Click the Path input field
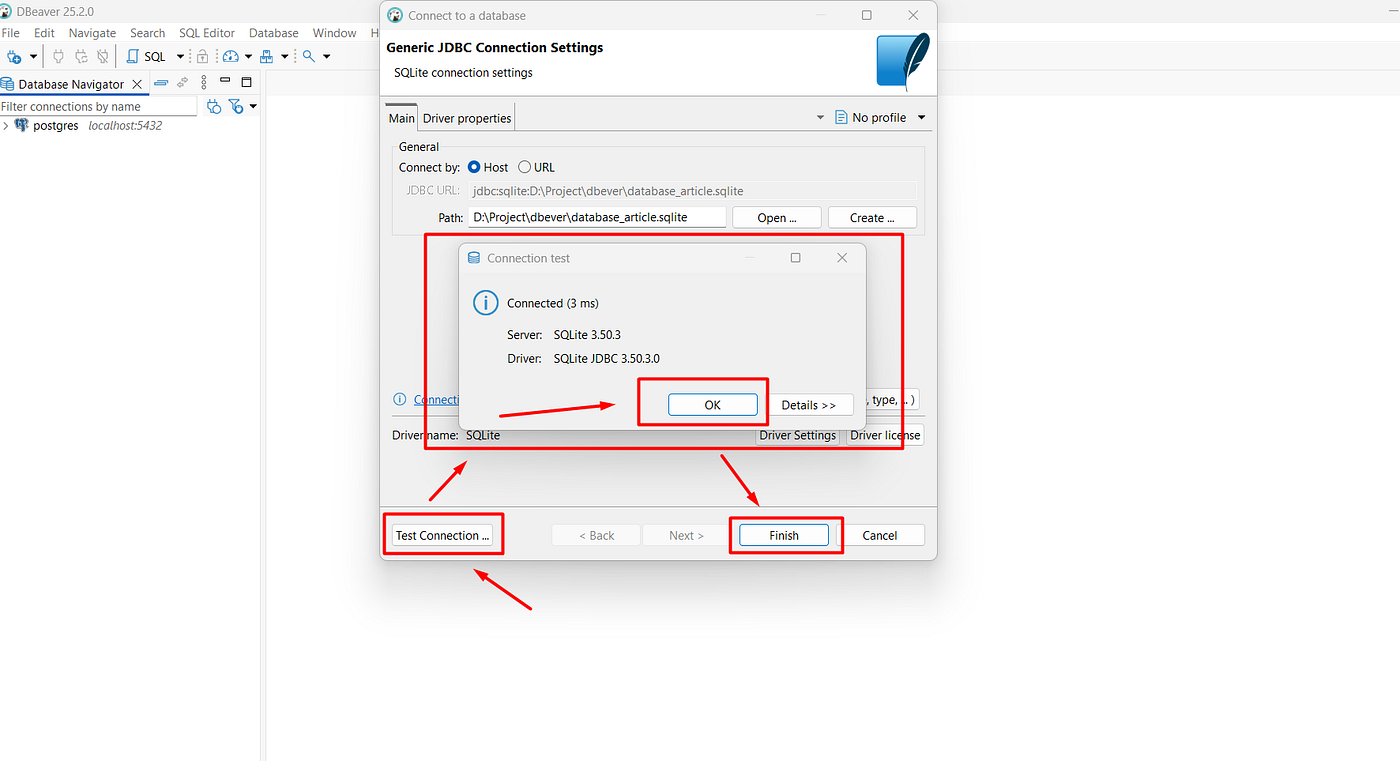The width and height of the screenshot is (1400, 761). tap(597, 217)
